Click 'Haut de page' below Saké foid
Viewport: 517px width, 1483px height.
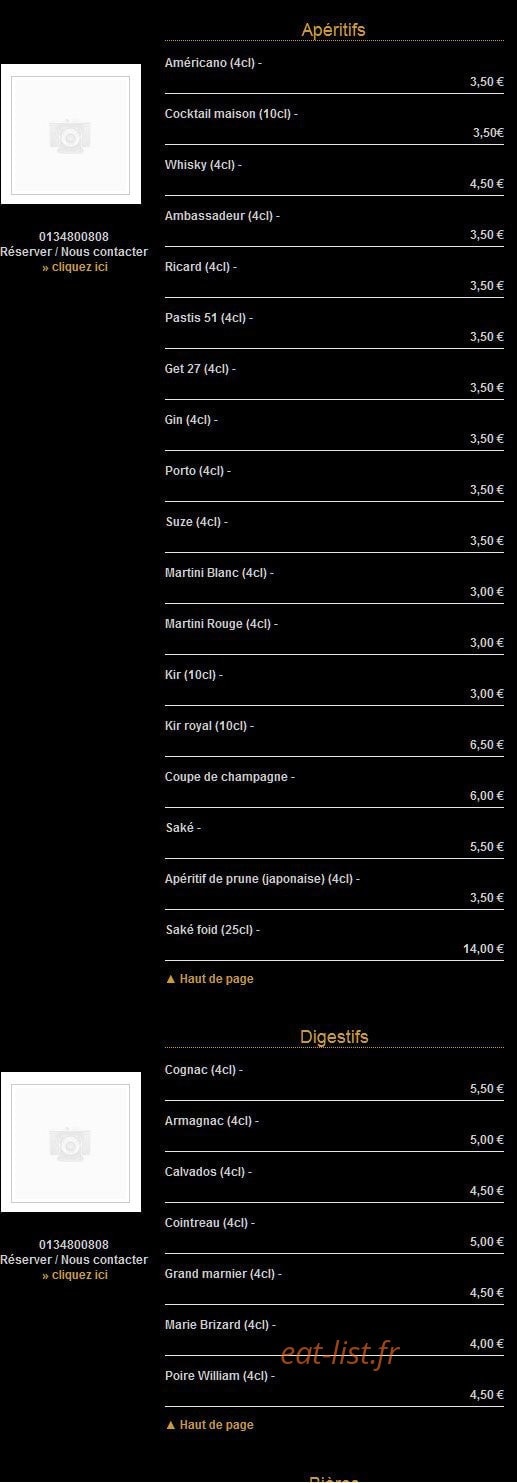[x=209, y=979]
